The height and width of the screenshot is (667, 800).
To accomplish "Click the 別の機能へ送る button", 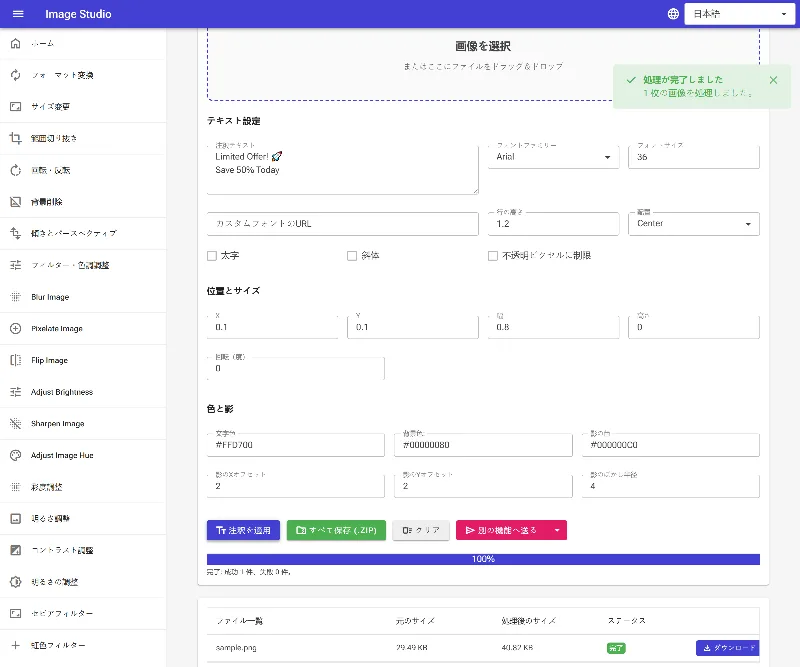I will click(x=502, y=530).
